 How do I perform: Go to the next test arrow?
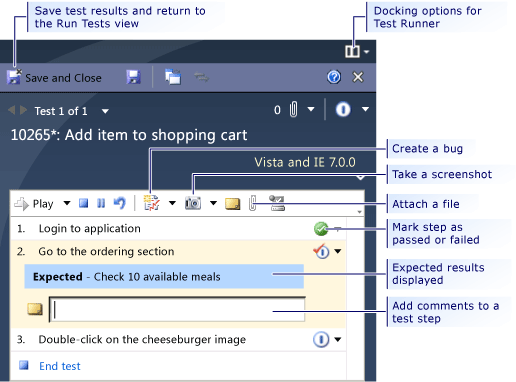point(23,110)
